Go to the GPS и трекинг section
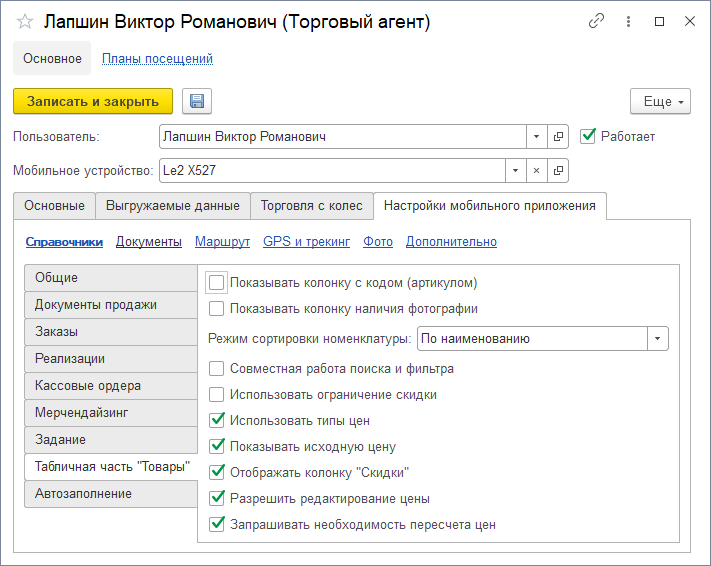 click(x=306, y=241)
